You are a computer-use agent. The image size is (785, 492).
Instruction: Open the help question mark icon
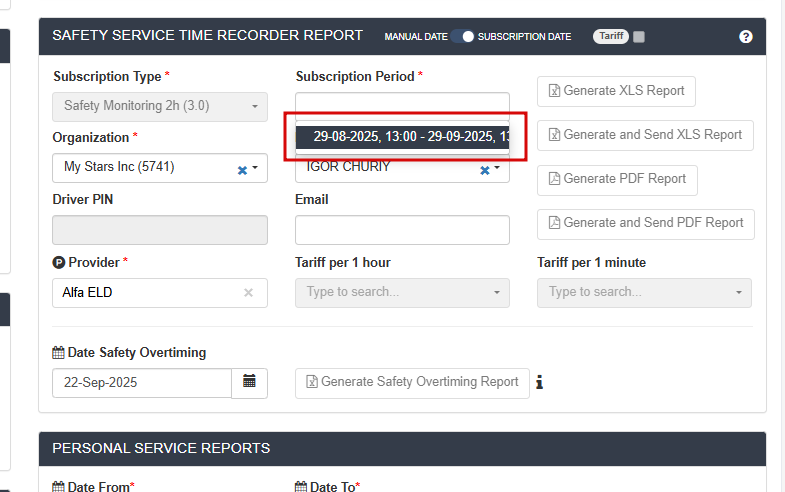745,37
